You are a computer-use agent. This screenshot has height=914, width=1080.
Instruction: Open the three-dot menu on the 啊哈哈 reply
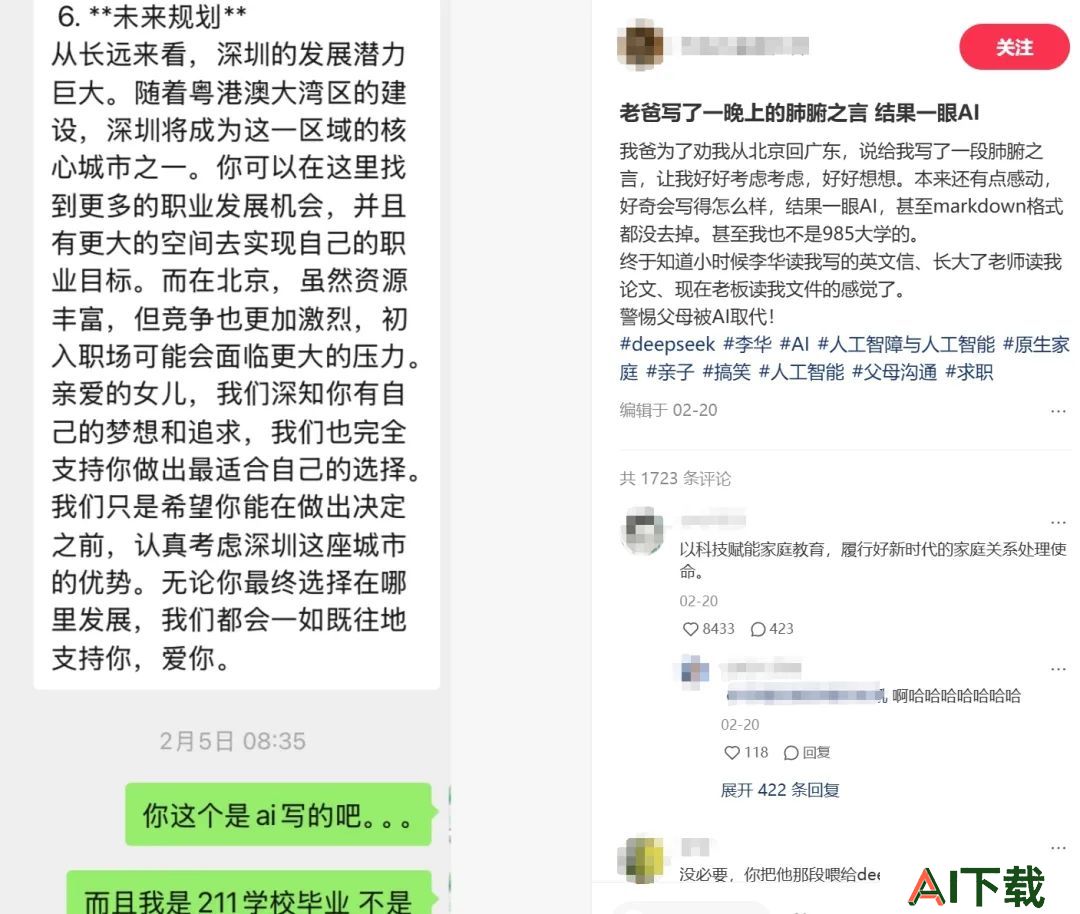1058,669
